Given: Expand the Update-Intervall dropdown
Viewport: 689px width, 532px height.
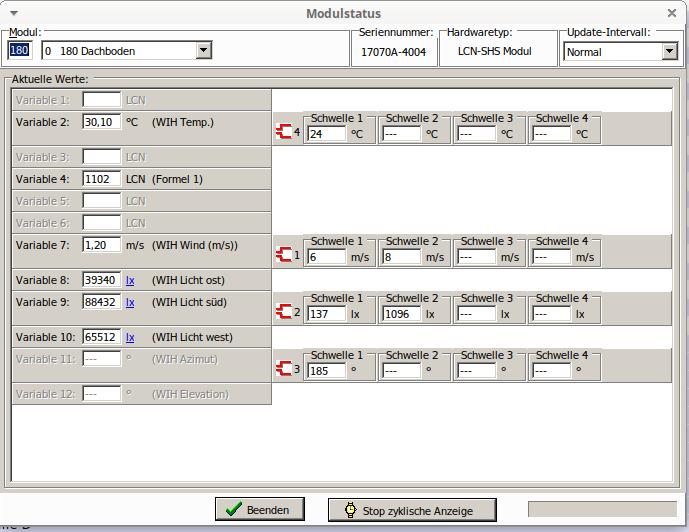Looking at the screenshot, I should click(669, 51).
